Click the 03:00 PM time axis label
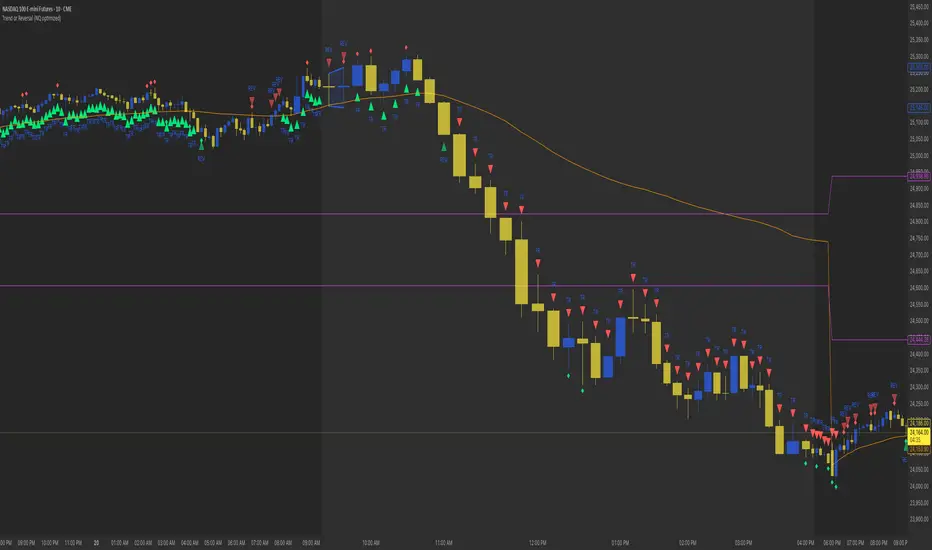The width and height of the screenshot is (932, 550). (744, 543)
